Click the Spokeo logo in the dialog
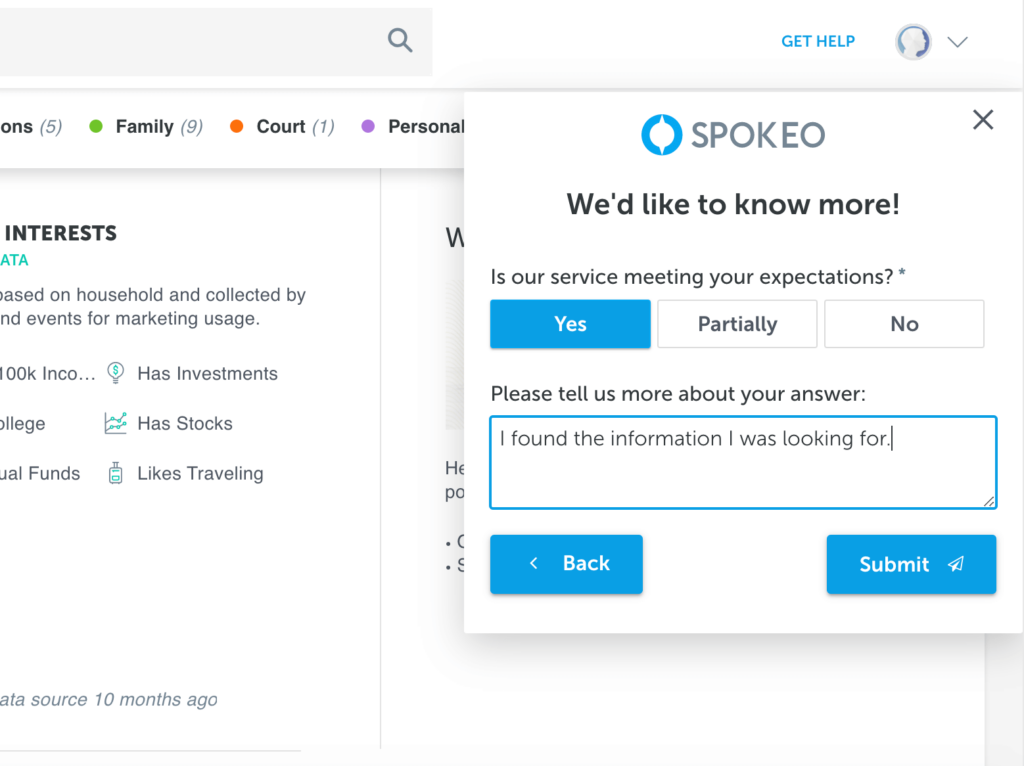1024x766 pixels. tap(732, 134)
